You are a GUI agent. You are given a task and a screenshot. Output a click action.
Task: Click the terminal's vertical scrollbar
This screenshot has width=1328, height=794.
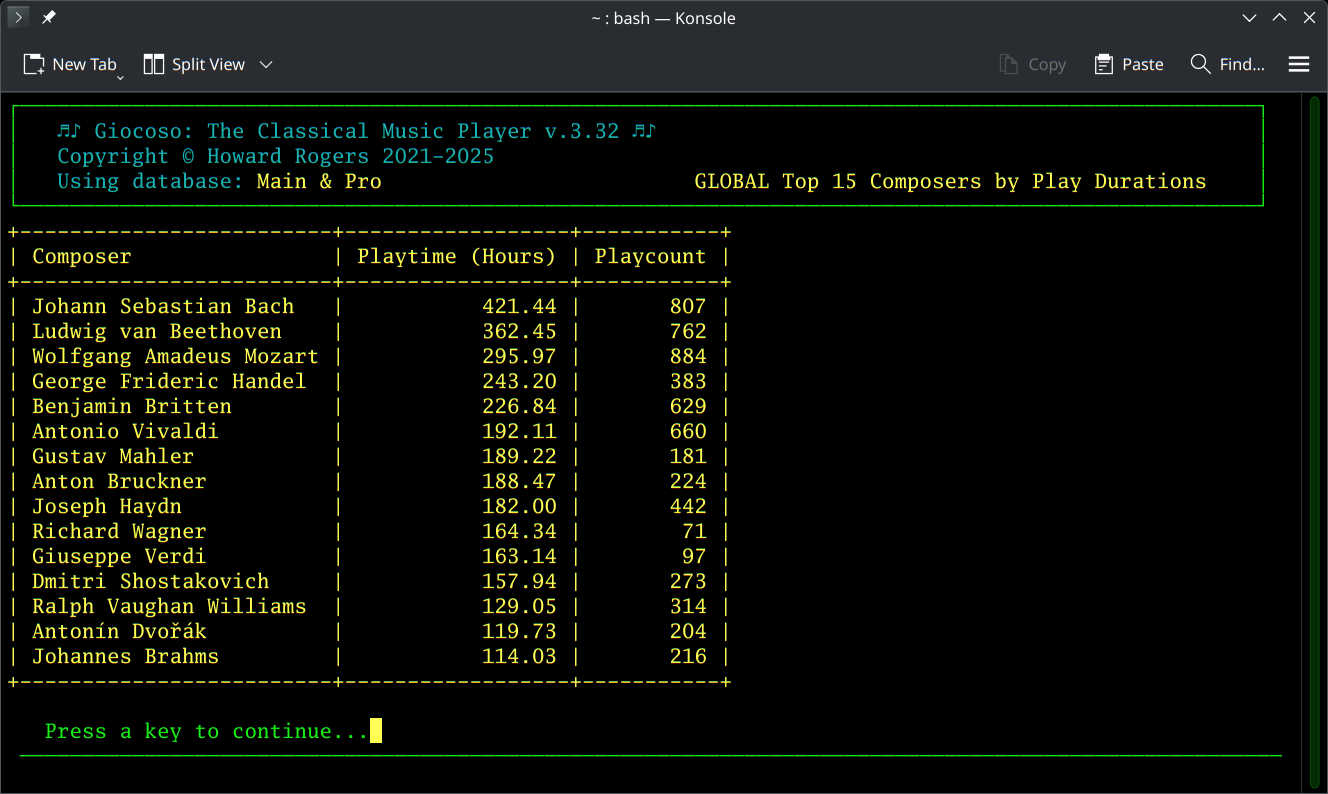coord(1315,440)
